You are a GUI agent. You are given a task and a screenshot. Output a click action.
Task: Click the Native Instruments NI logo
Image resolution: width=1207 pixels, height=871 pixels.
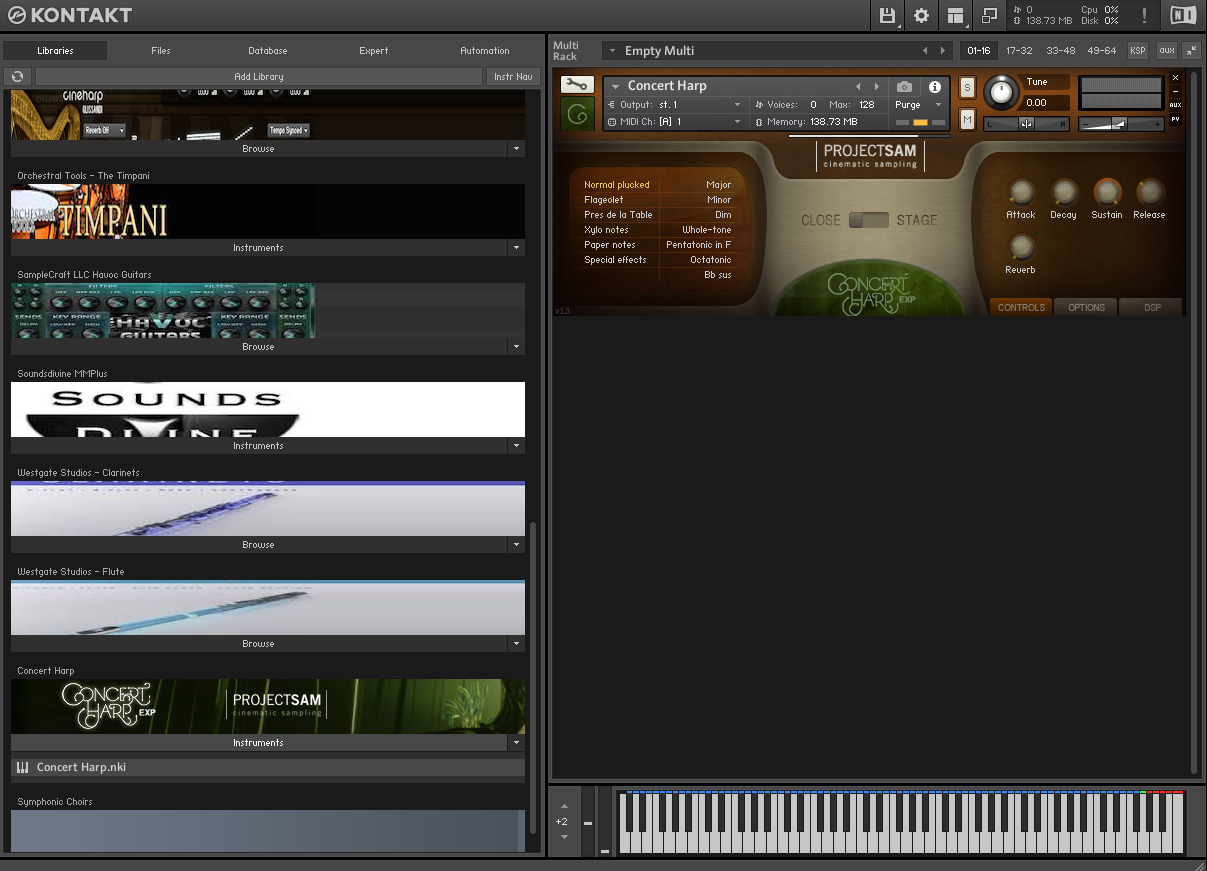1182,15
